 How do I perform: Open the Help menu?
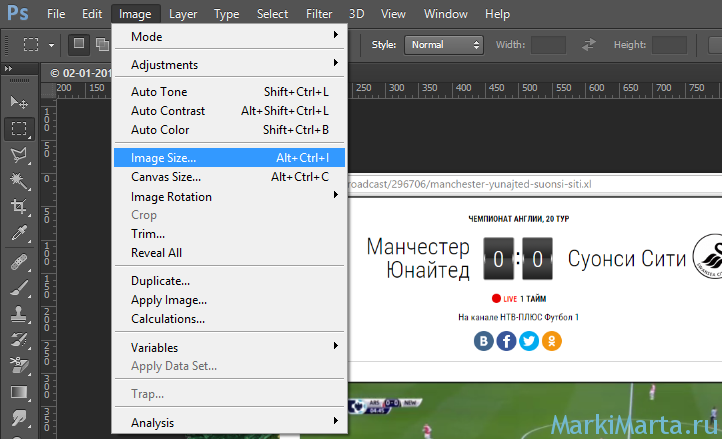497,14
